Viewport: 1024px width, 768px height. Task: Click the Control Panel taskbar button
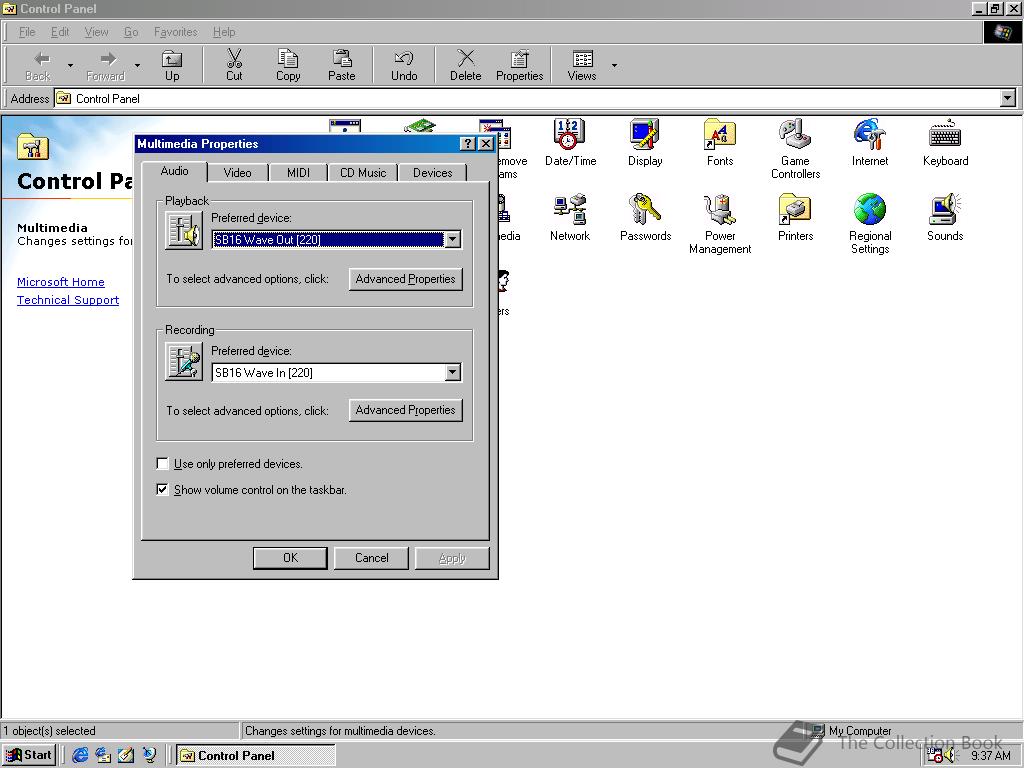(x=256, y=756)
